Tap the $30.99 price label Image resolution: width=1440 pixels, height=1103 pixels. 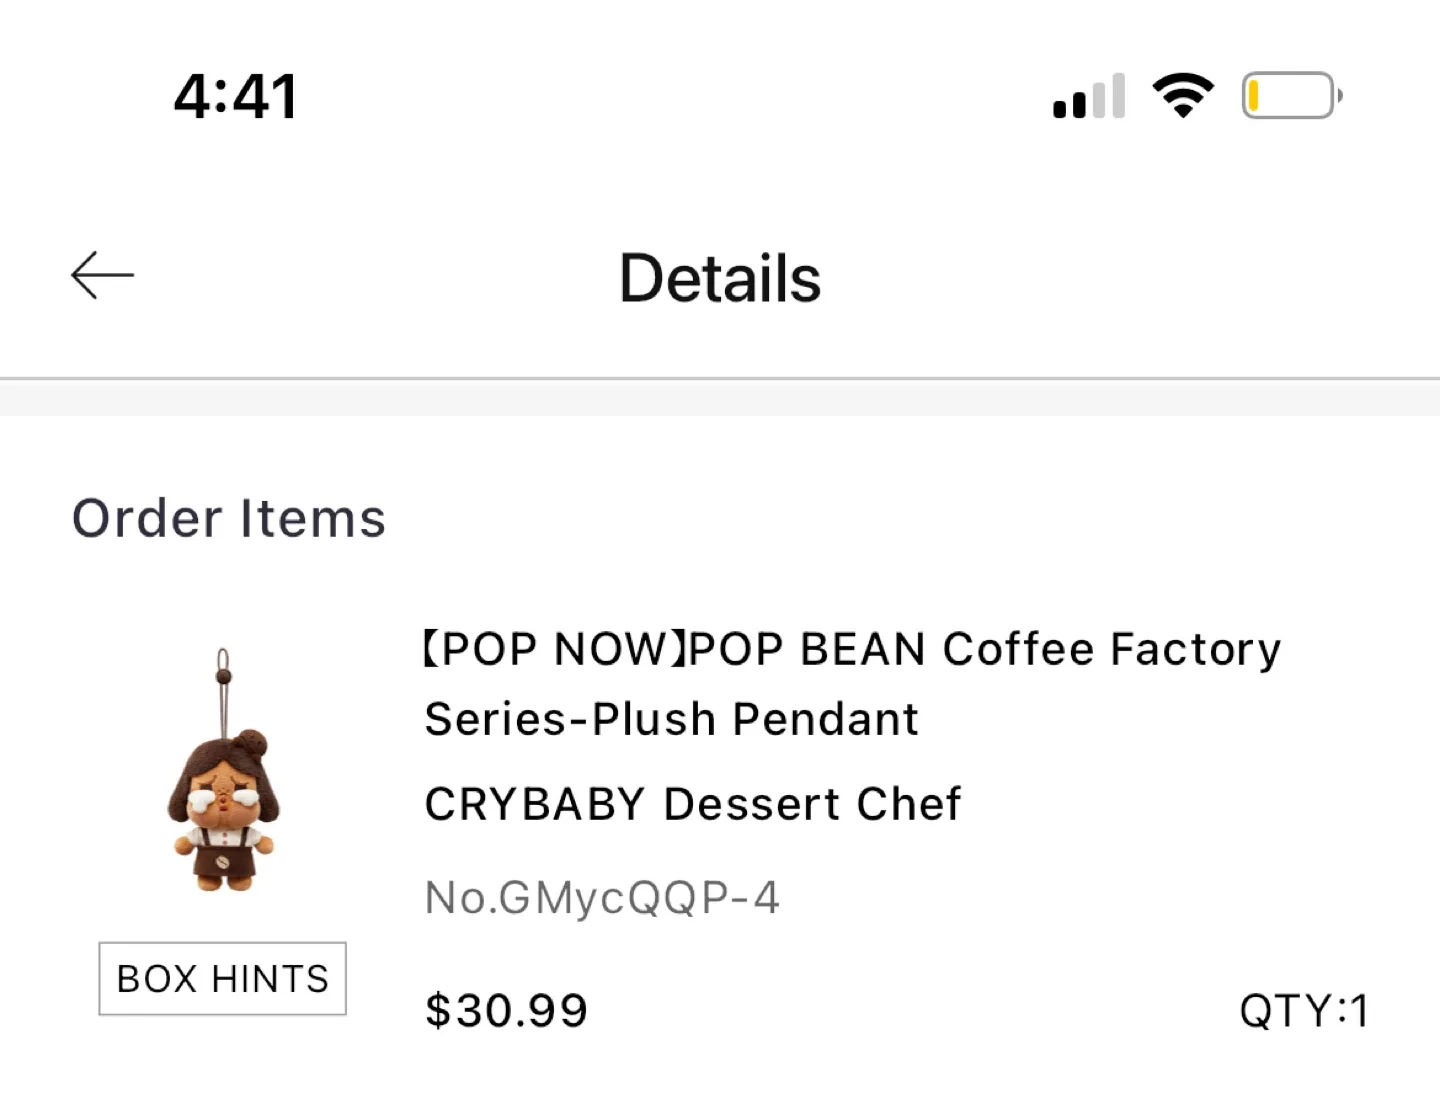point(506,1010)
